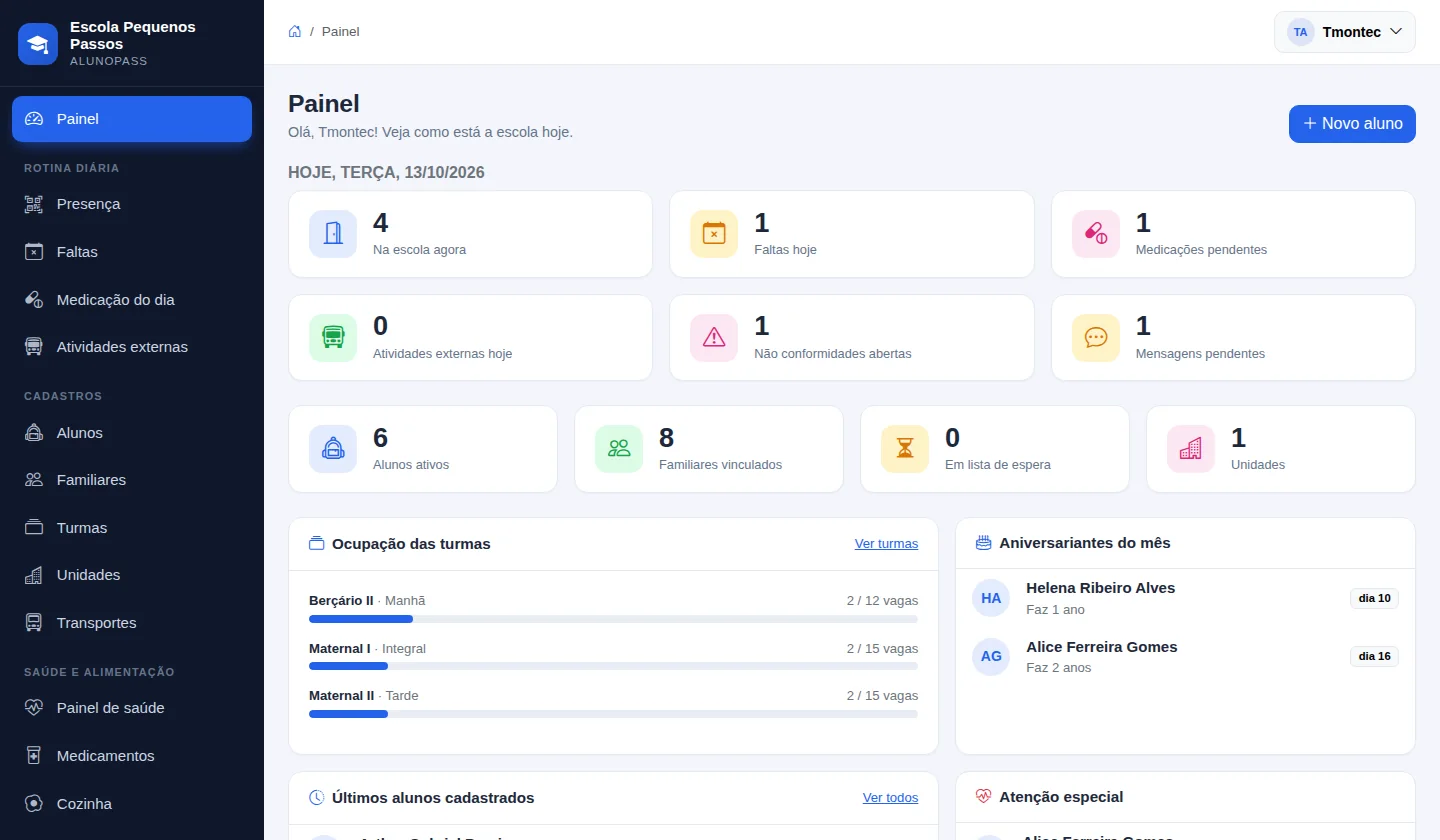The image size is (1440, 840).
Task: Go to Faltas in the sidebar
Action: (x=132, y=252)
